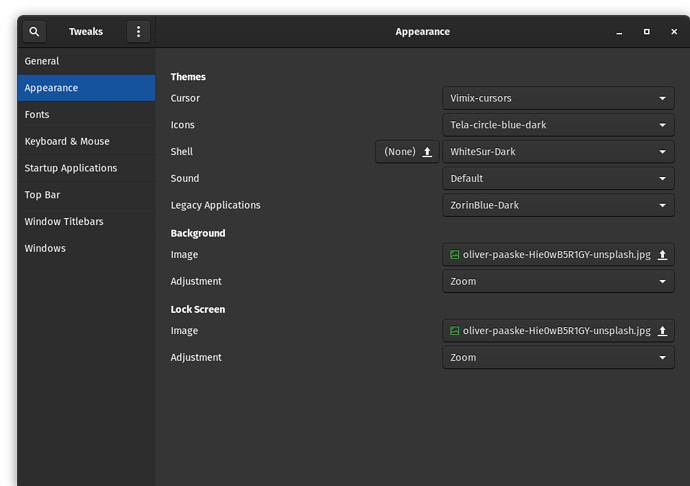The height and width of the screenshot is (486, 690).
Task: Click the Lock Screen section heading
Action: [198, 309]
